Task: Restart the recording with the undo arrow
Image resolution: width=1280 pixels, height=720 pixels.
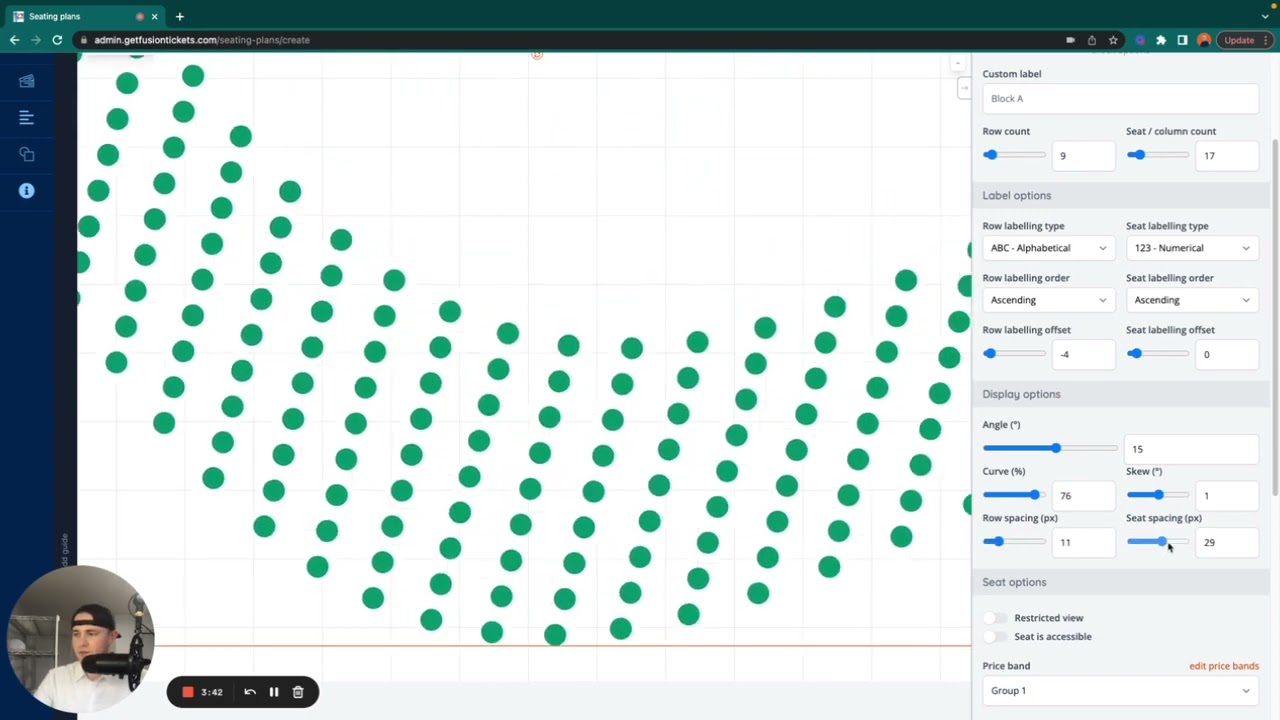Action: point(250,692)
